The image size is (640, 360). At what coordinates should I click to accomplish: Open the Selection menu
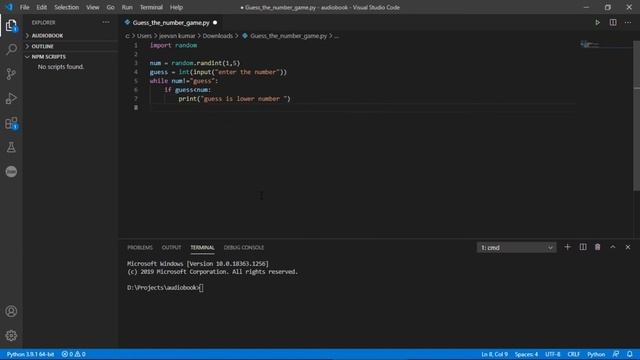tap(67, 7)
